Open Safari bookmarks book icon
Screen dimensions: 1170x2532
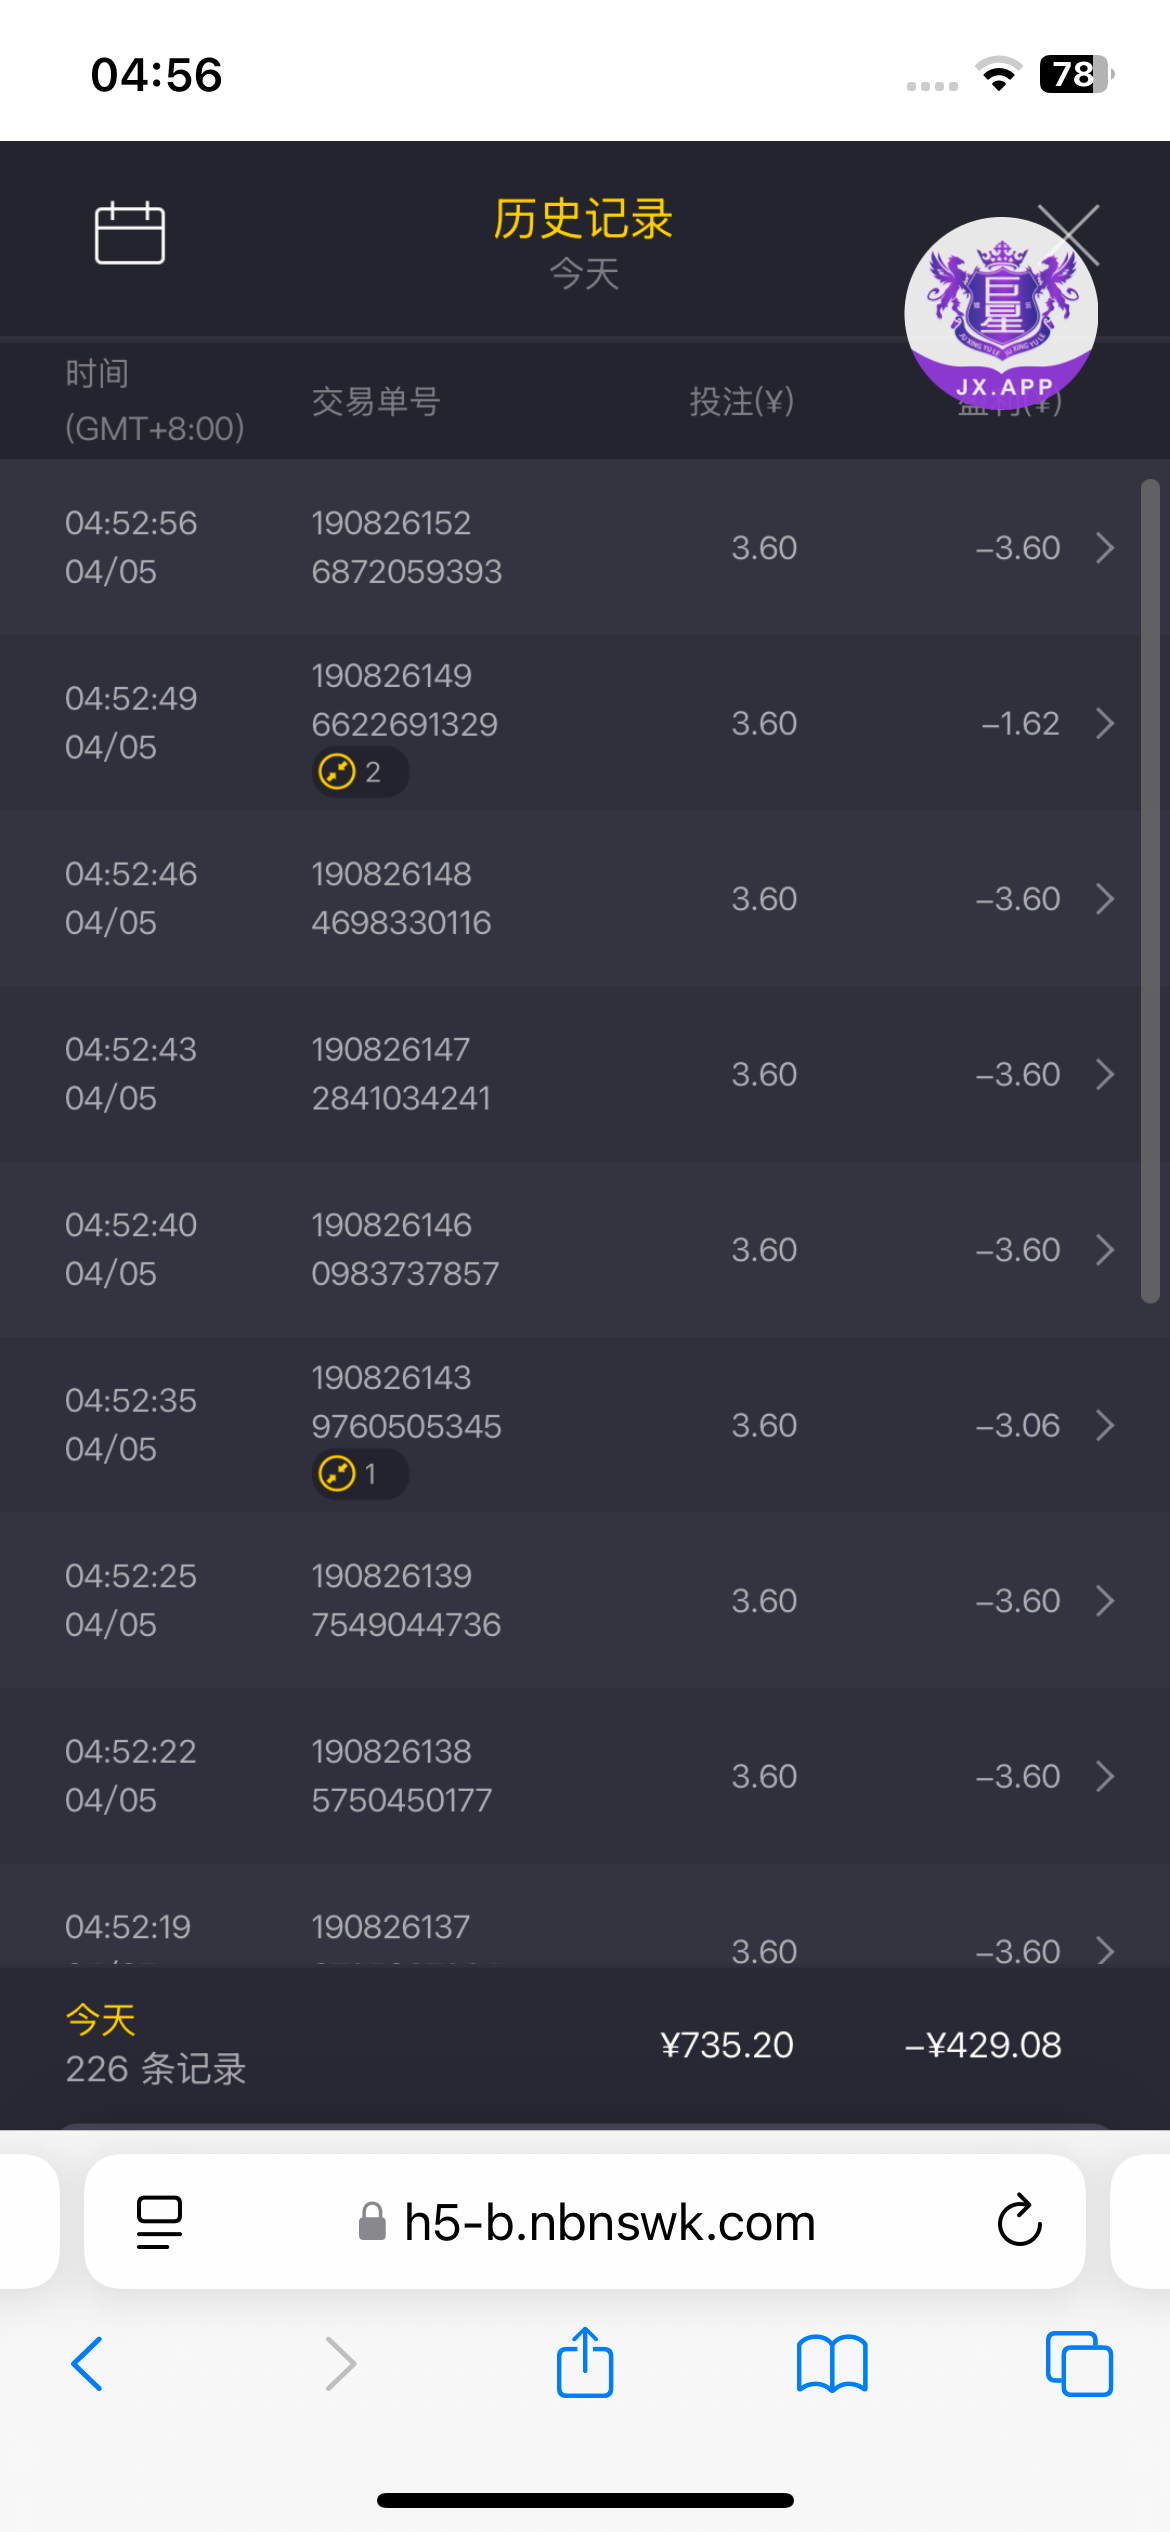832,2363
